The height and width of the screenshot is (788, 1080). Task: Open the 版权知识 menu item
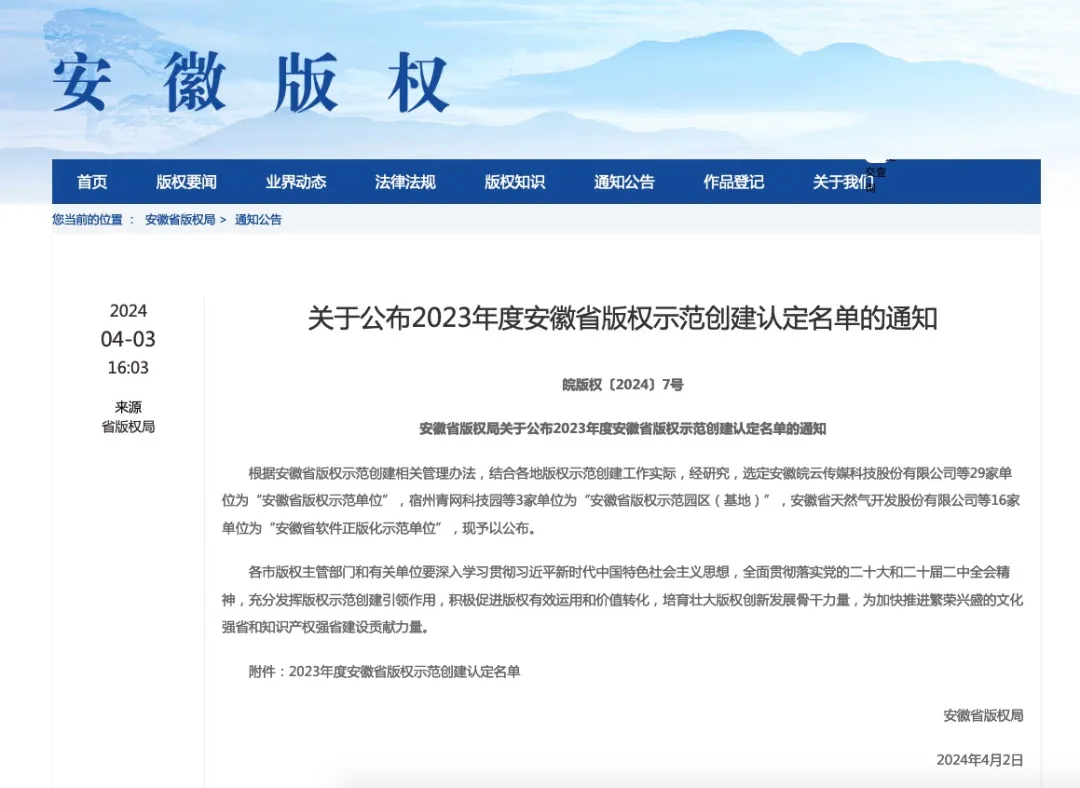[515, 182]
